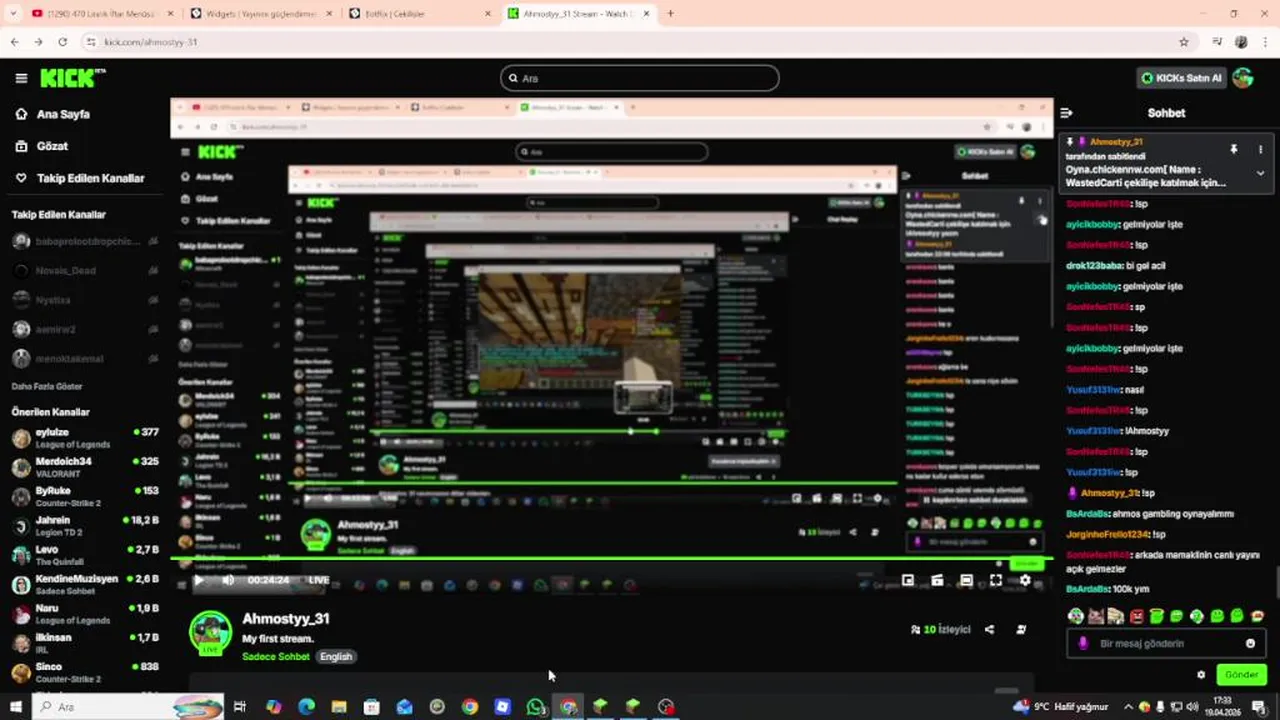Collapse the Sohbet chat panel
Image resolution: width=1280 pixels, height=720 pixels.
point(1066,113)
